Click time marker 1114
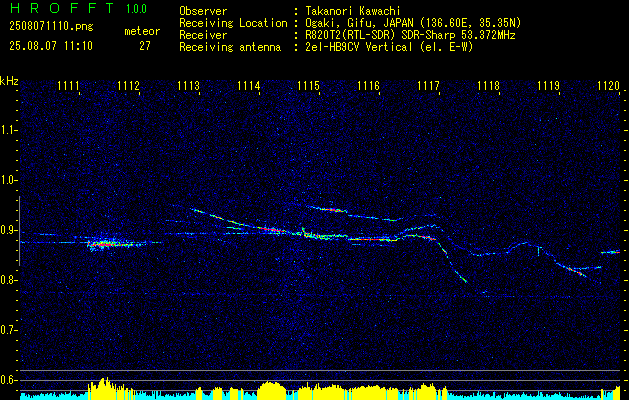The width and height of the screenshot is (629, 400). pos(248,85)
